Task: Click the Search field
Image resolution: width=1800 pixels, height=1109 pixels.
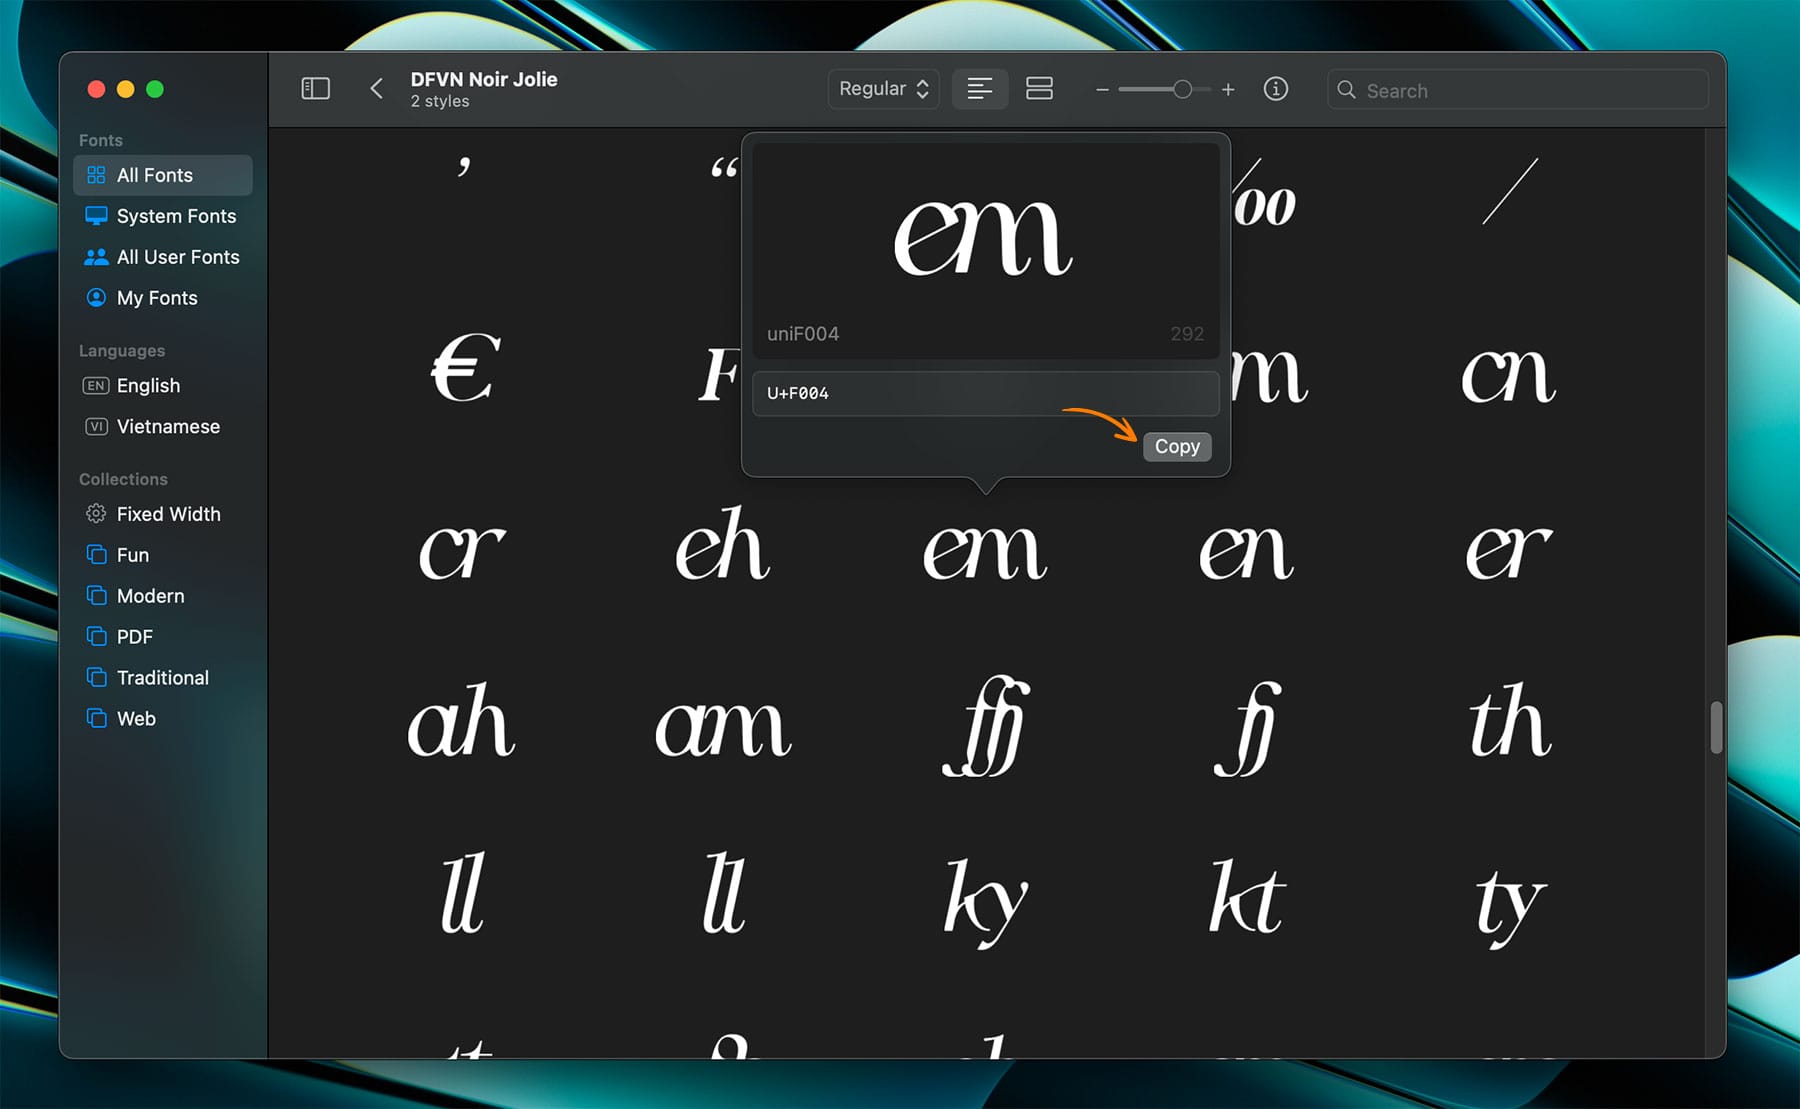Action: (x=1518, y=90)
